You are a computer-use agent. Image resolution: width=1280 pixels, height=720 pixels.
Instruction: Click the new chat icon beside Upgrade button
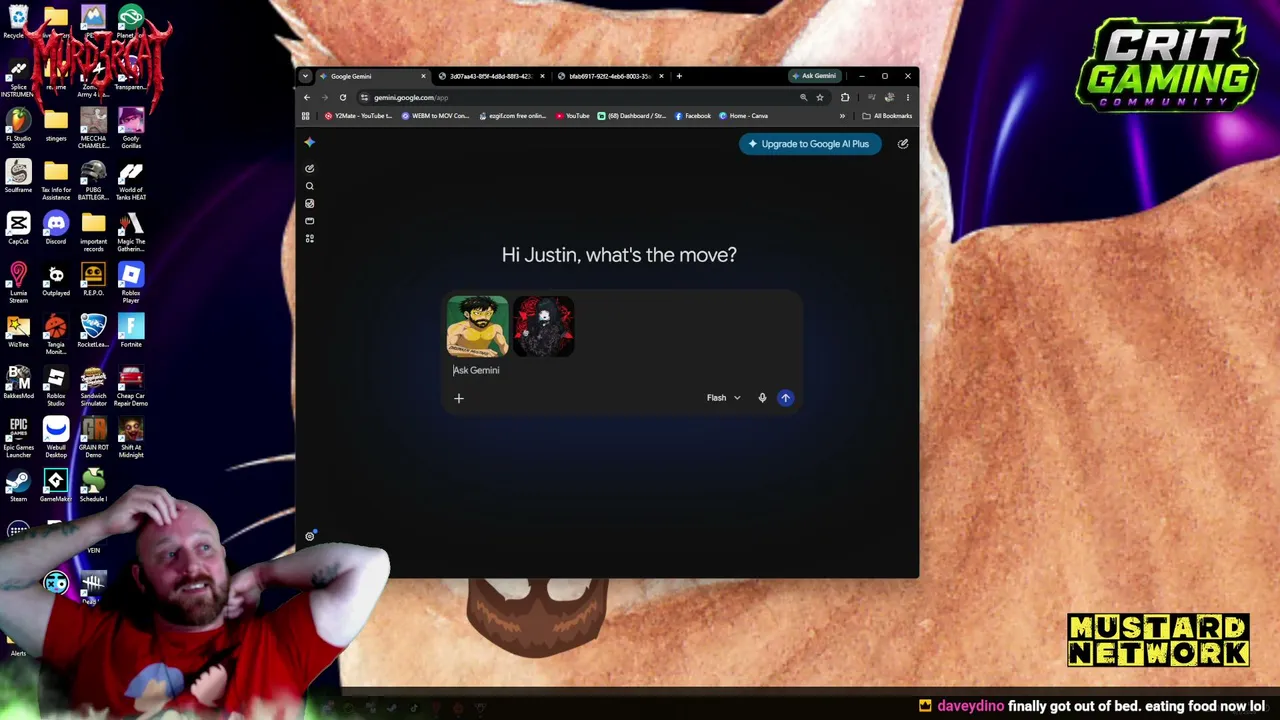pos(903,144)
